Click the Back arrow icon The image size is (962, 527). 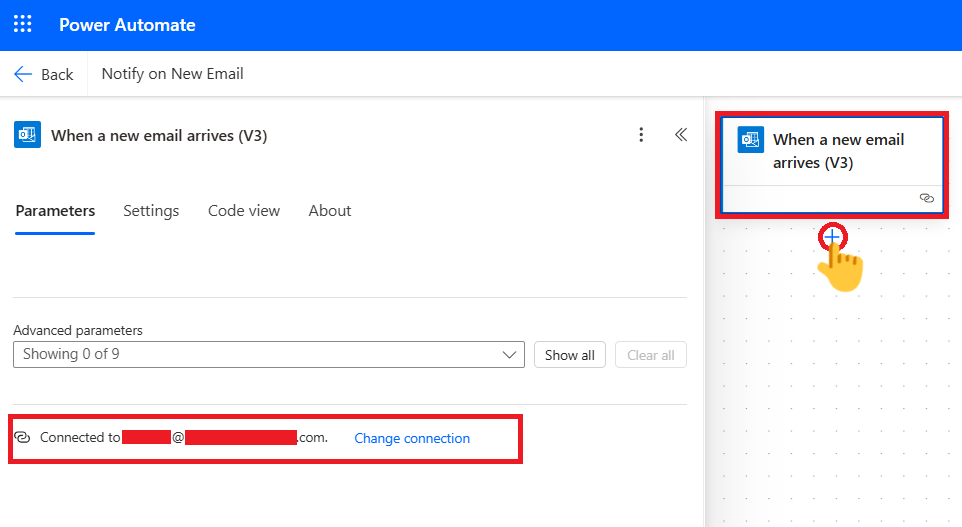[23, 74]
